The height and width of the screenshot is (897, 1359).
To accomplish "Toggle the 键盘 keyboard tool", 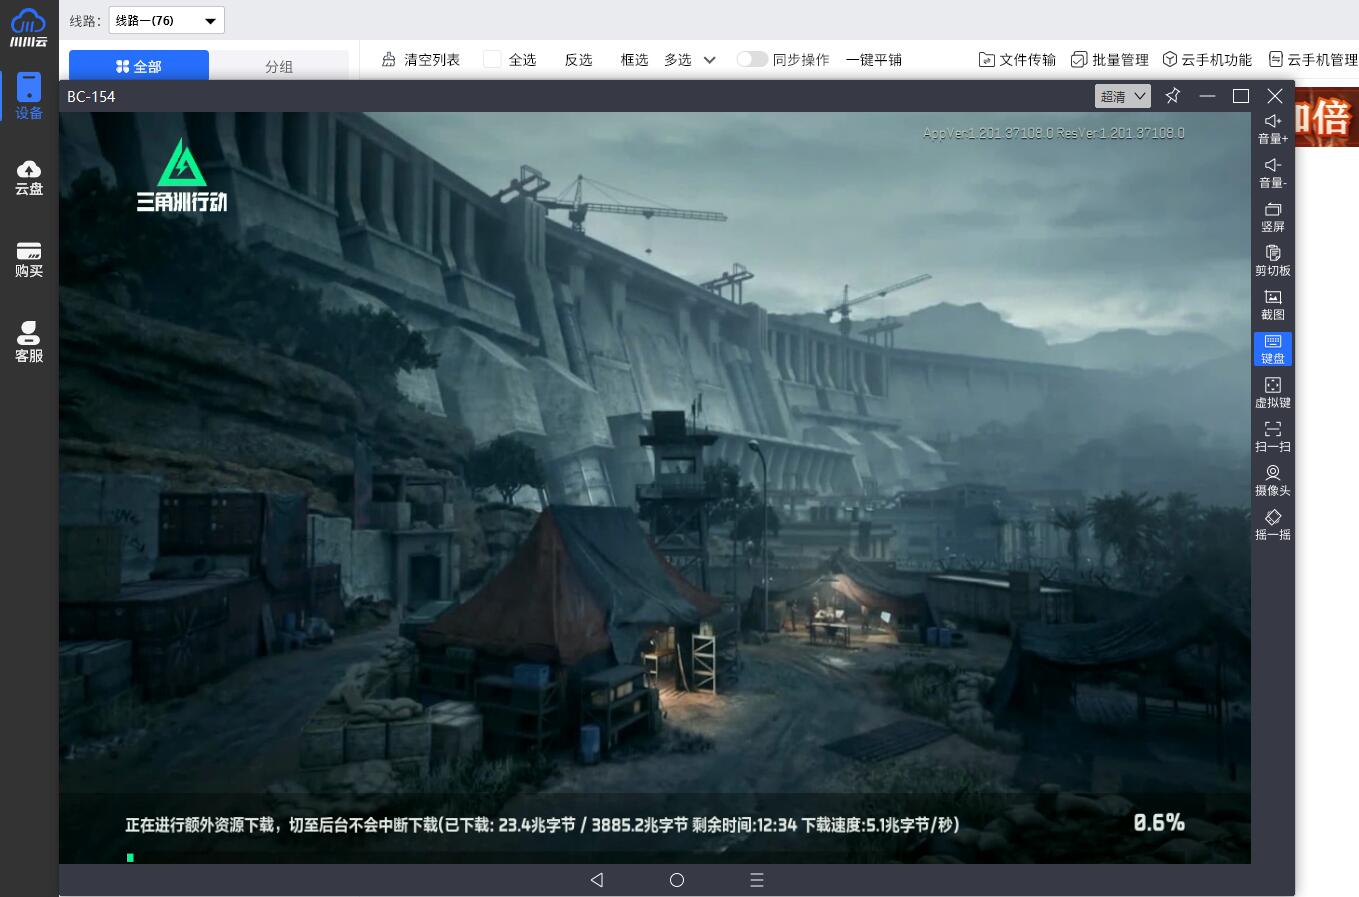I will coord(1273,349).
